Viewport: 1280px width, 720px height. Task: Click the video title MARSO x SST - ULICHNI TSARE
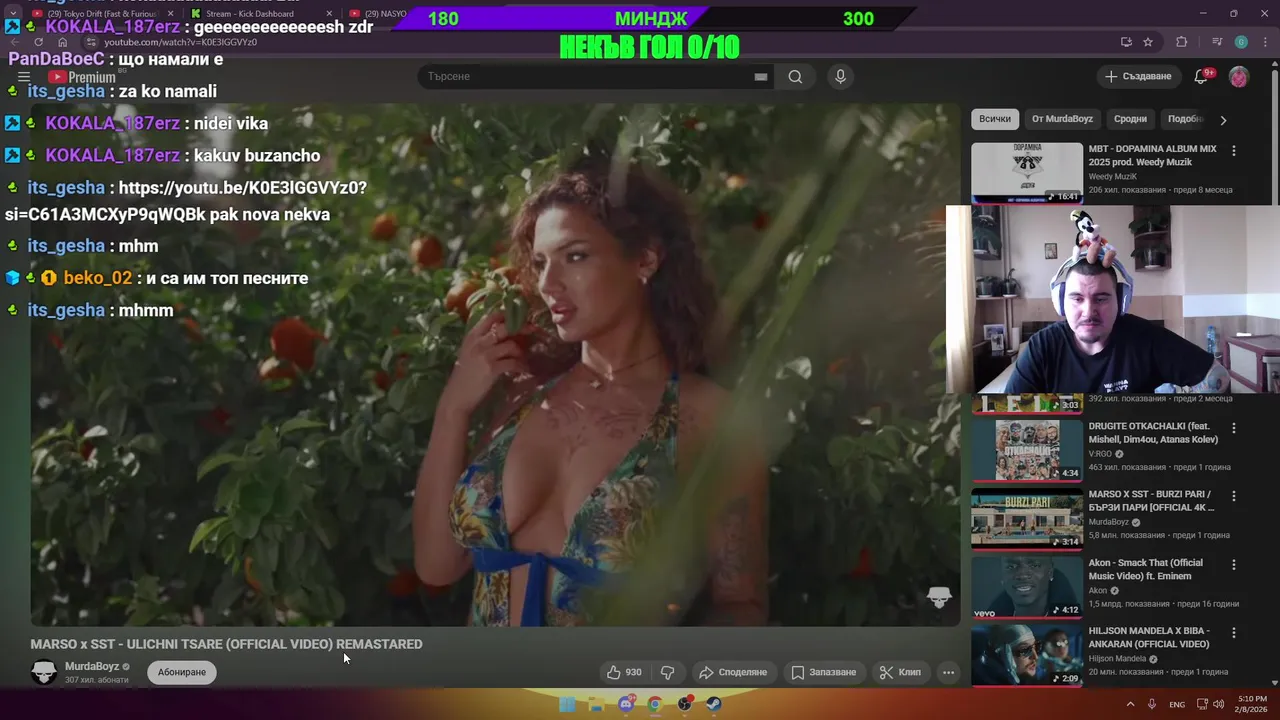226,644
